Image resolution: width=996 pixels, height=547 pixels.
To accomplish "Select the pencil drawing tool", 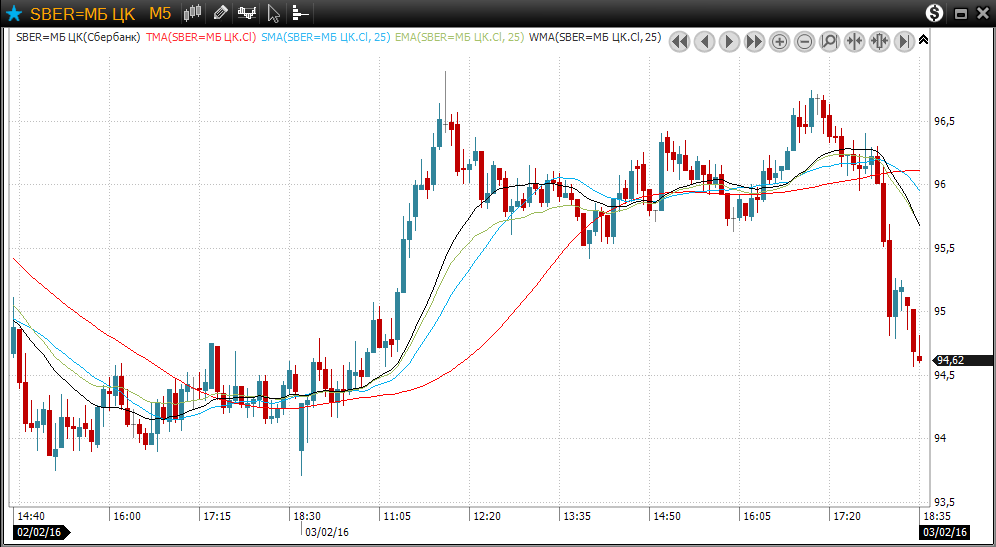I will tap(220, 13).
